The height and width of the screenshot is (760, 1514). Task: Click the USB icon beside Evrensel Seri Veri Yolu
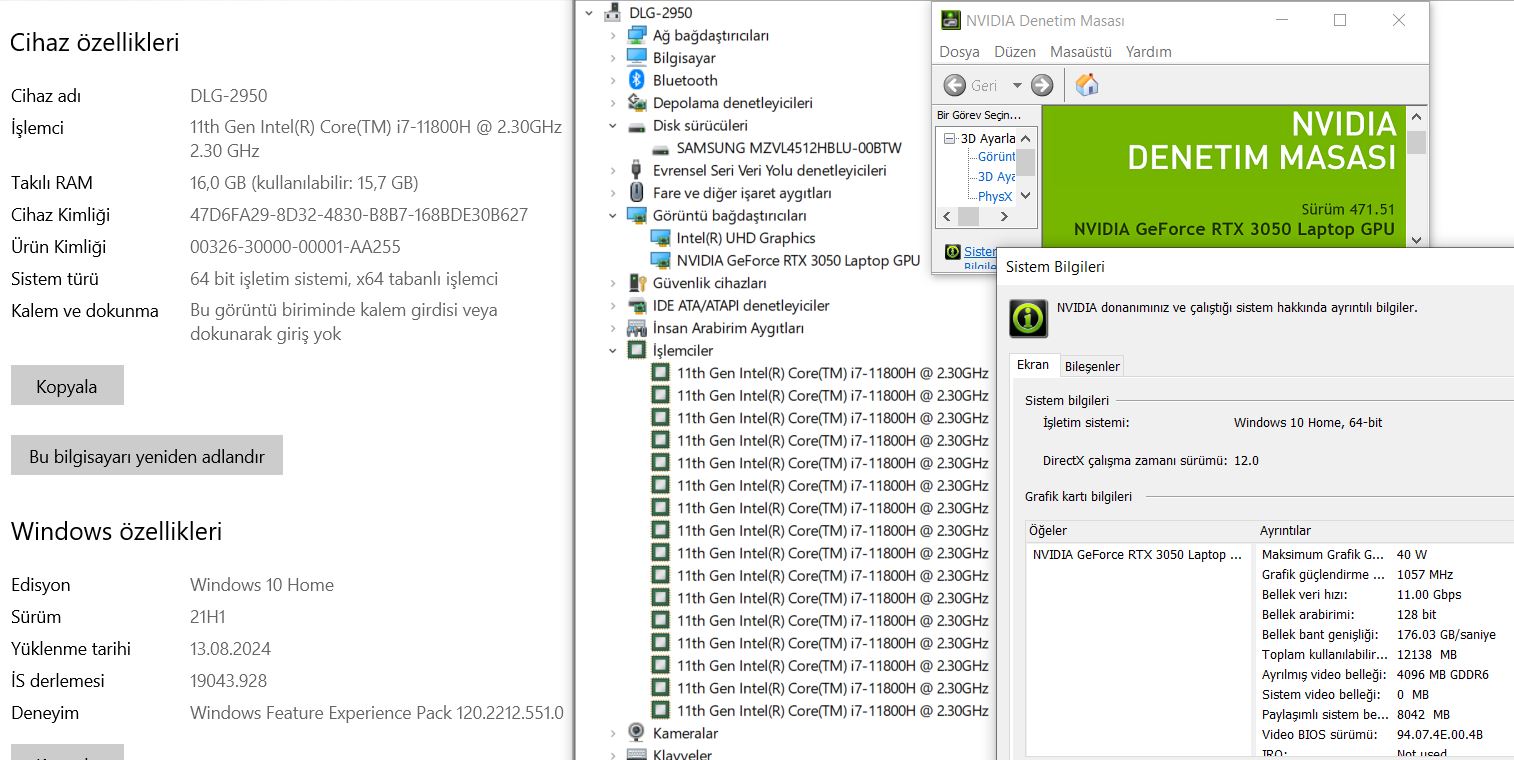coord(634,171)
